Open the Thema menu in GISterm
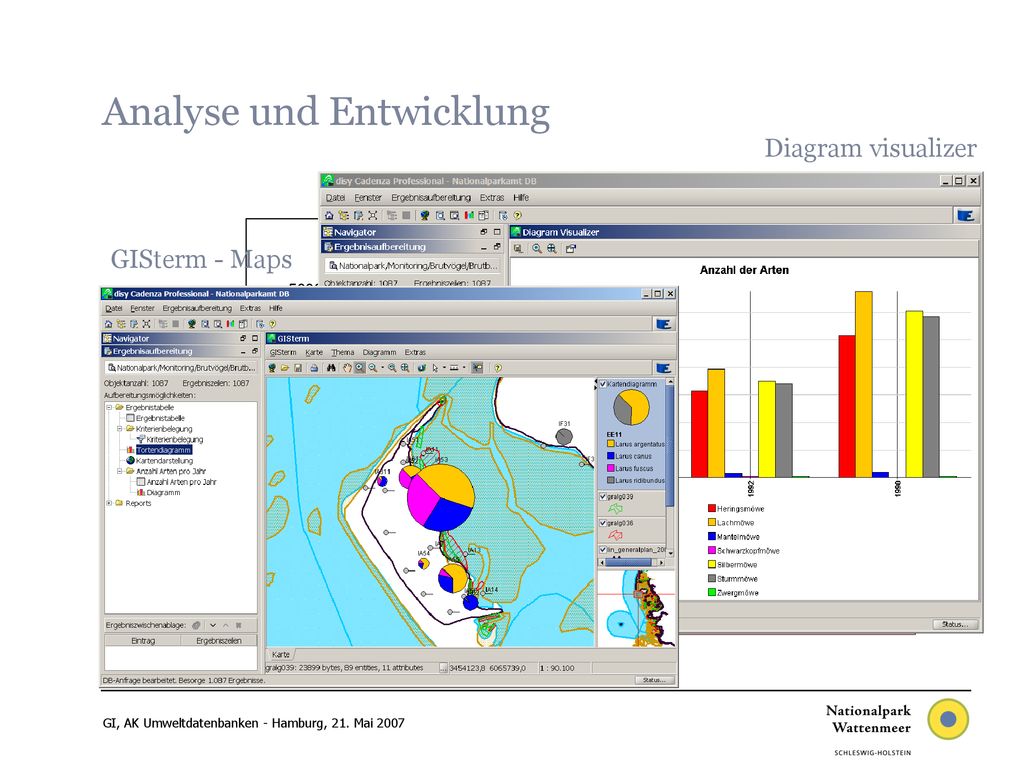 342,353
